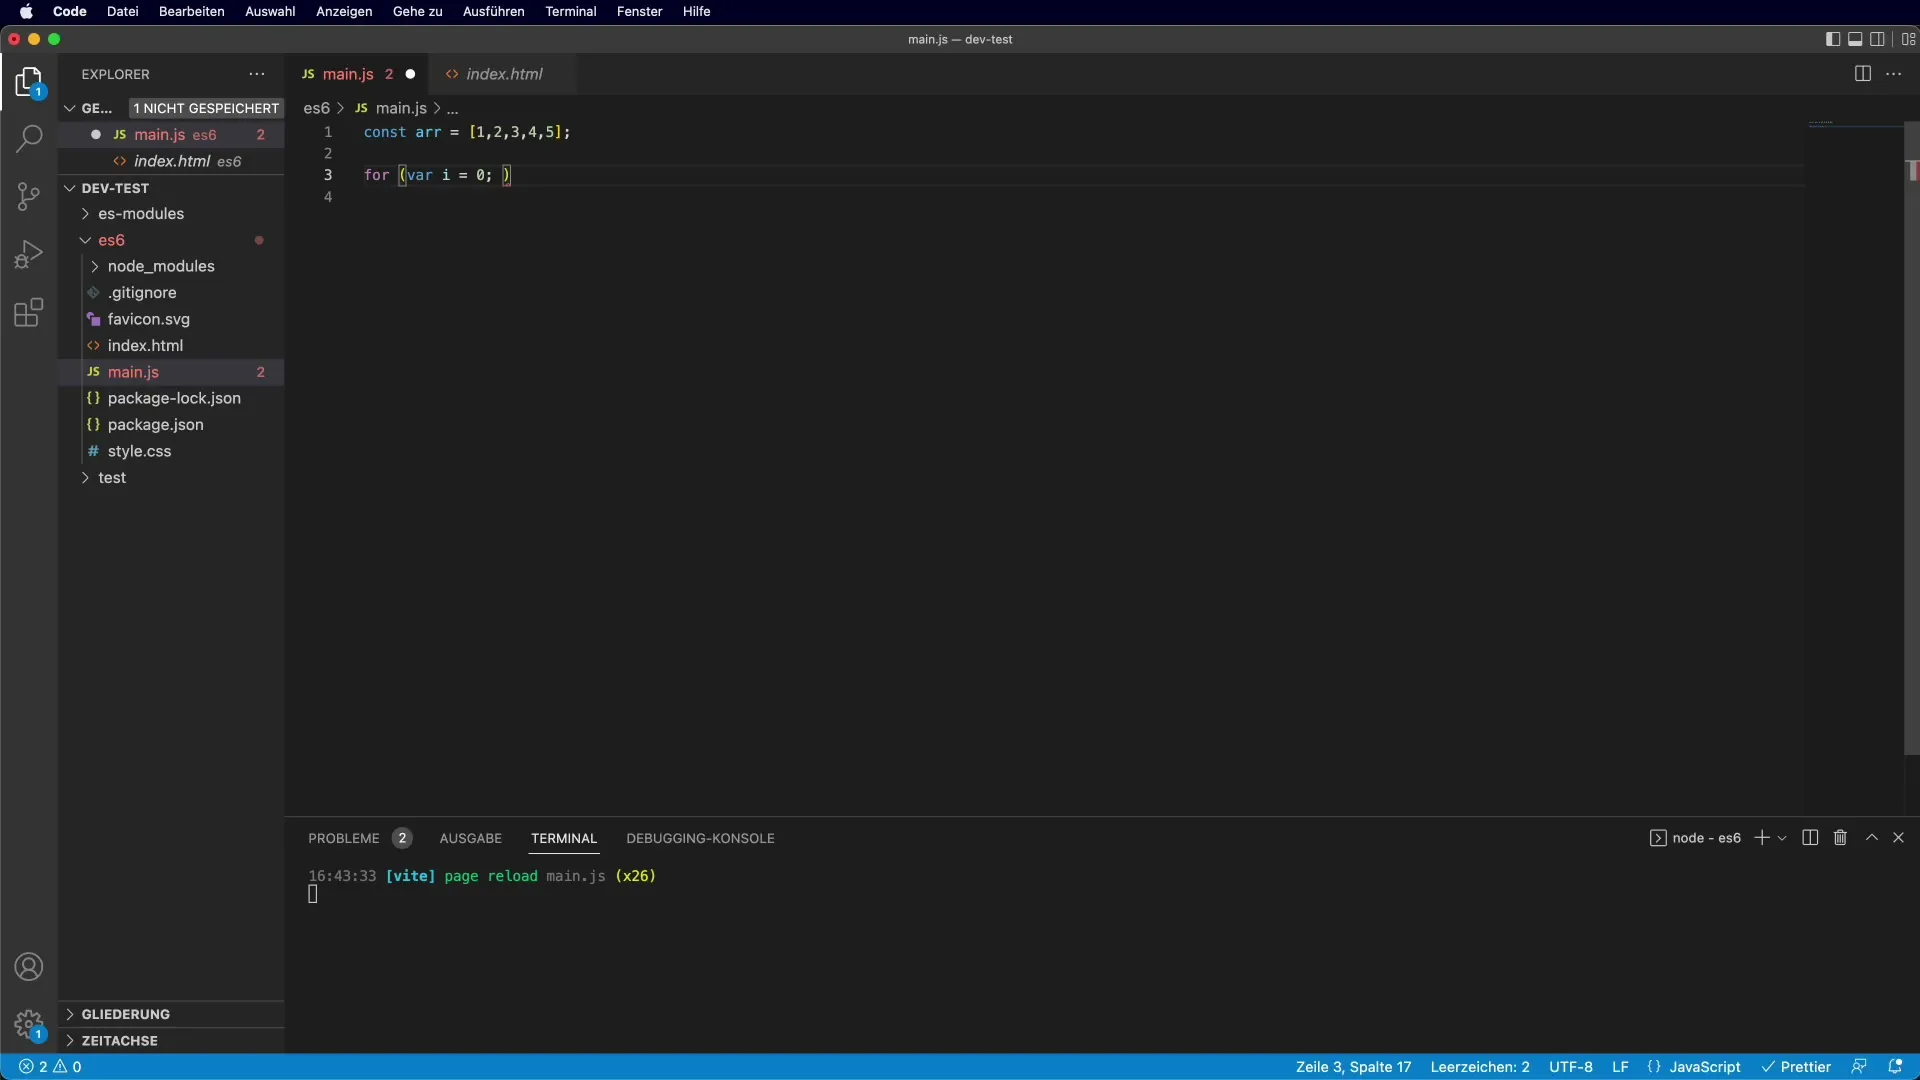
Task: Open terminal launch profile dropdown arrow
Action: pyautogui.click(x=1782, y=838)
